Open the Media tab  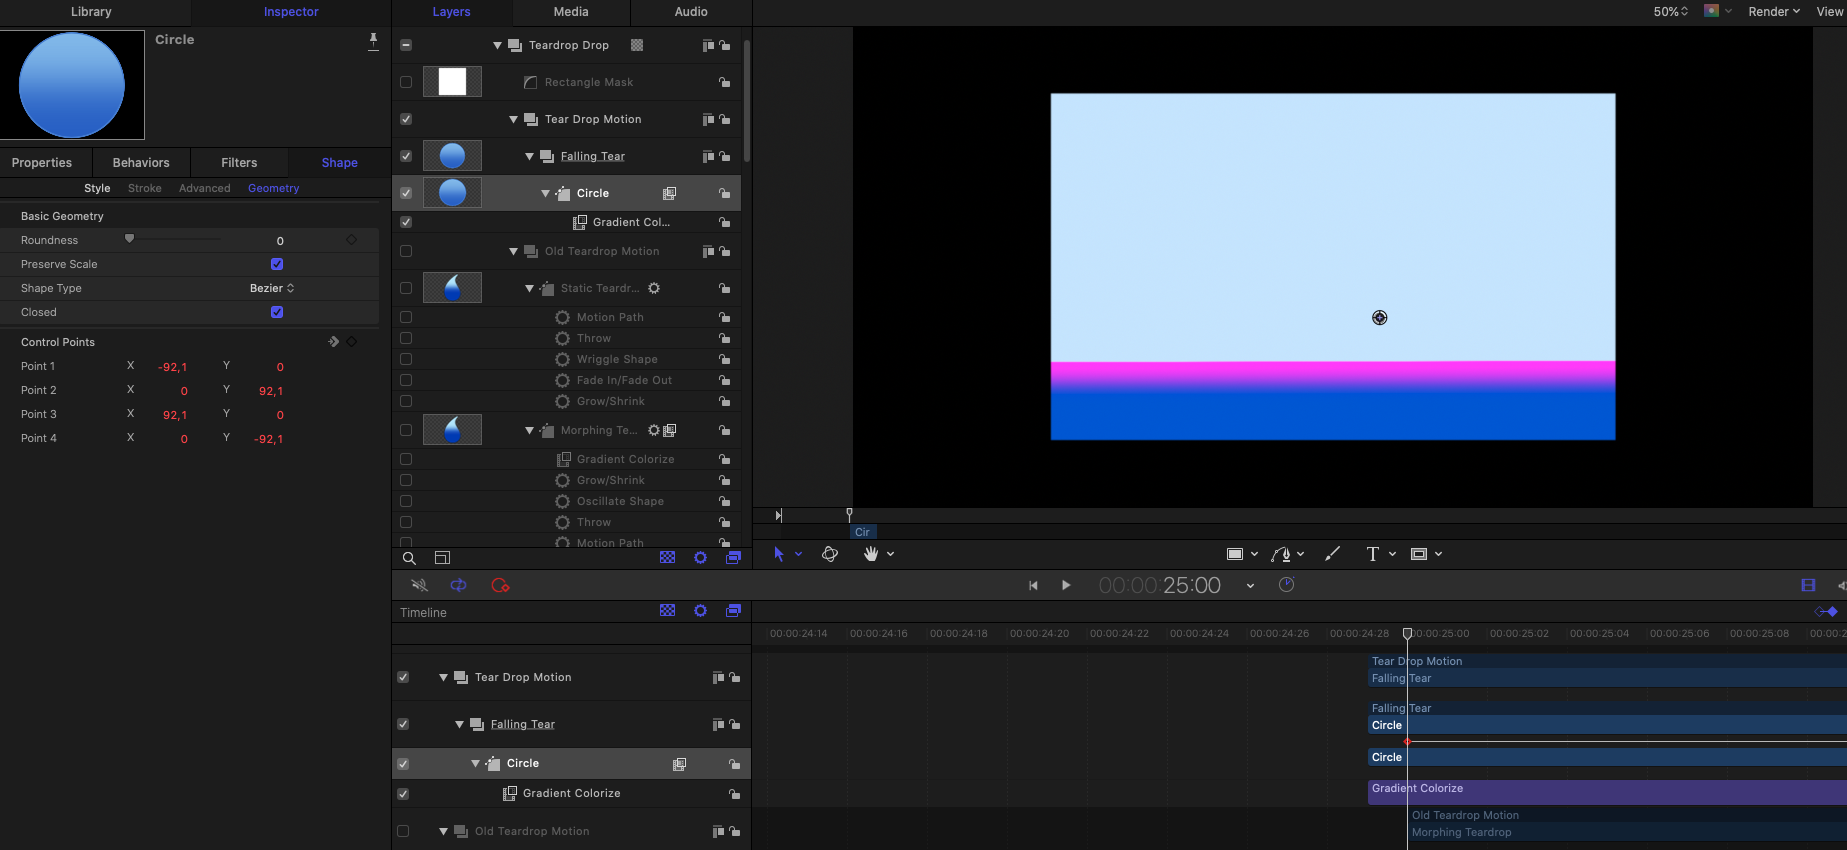coord(571,12)
